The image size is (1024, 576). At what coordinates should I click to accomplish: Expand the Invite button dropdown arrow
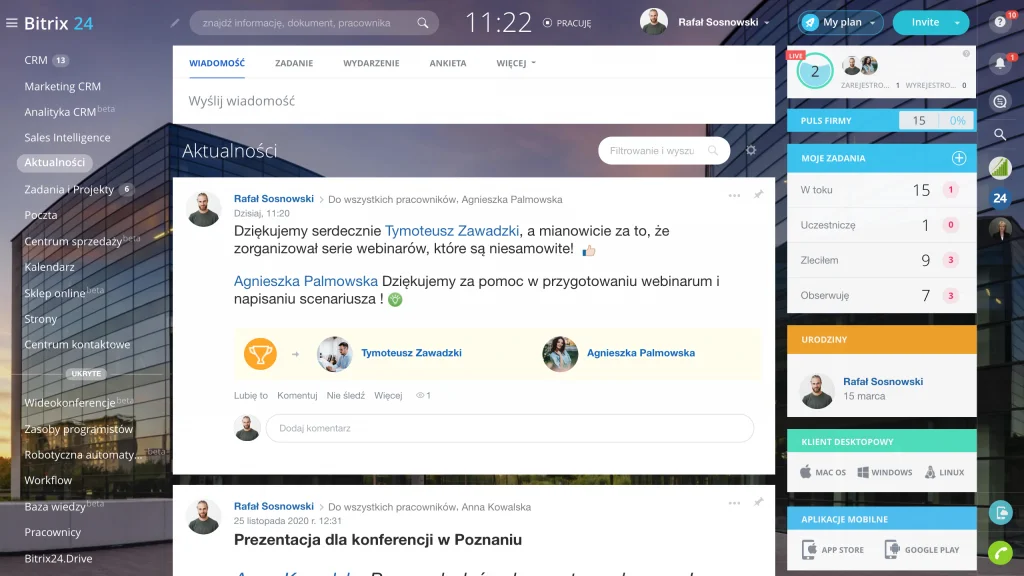(958, 22)
